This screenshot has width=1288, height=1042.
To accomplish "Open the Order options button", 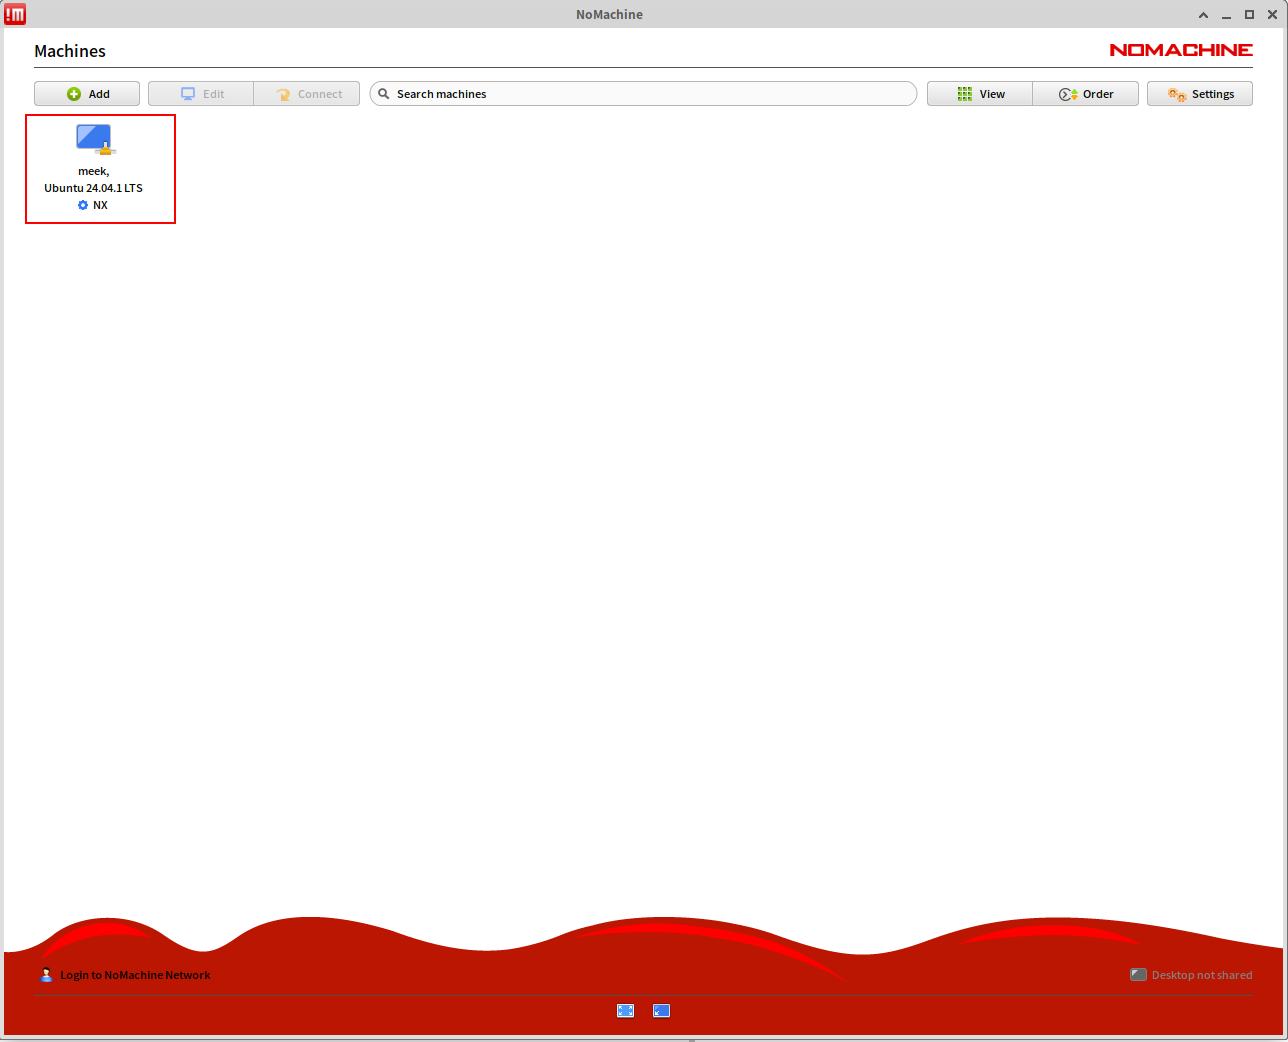I will [1086, 94].
